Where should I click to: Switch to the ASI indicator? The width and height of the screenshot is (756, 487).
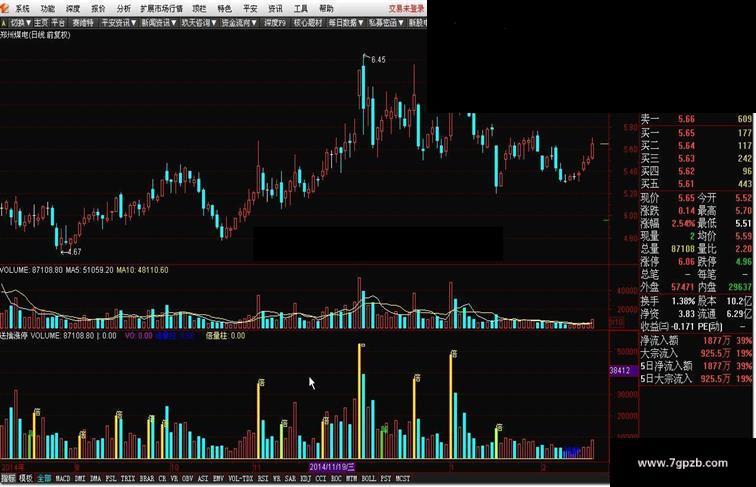[203, 478]
